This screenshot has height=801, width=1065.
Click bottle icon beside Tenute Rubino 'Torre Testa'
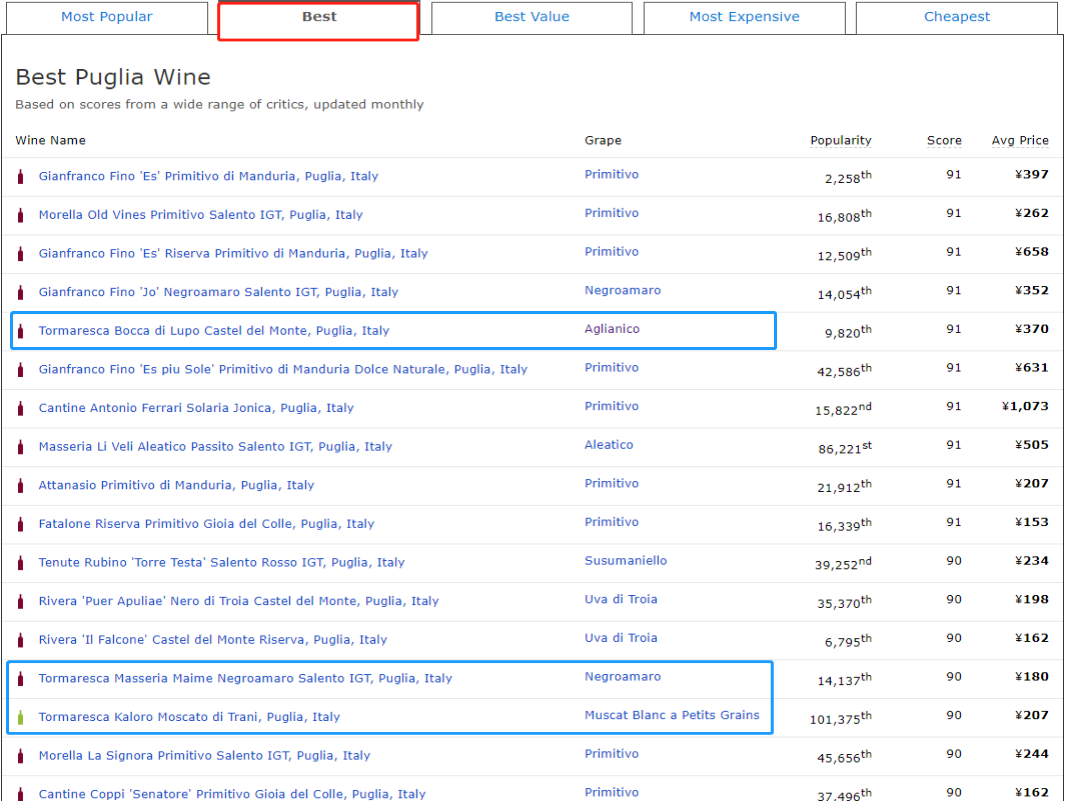click(20, 563)
